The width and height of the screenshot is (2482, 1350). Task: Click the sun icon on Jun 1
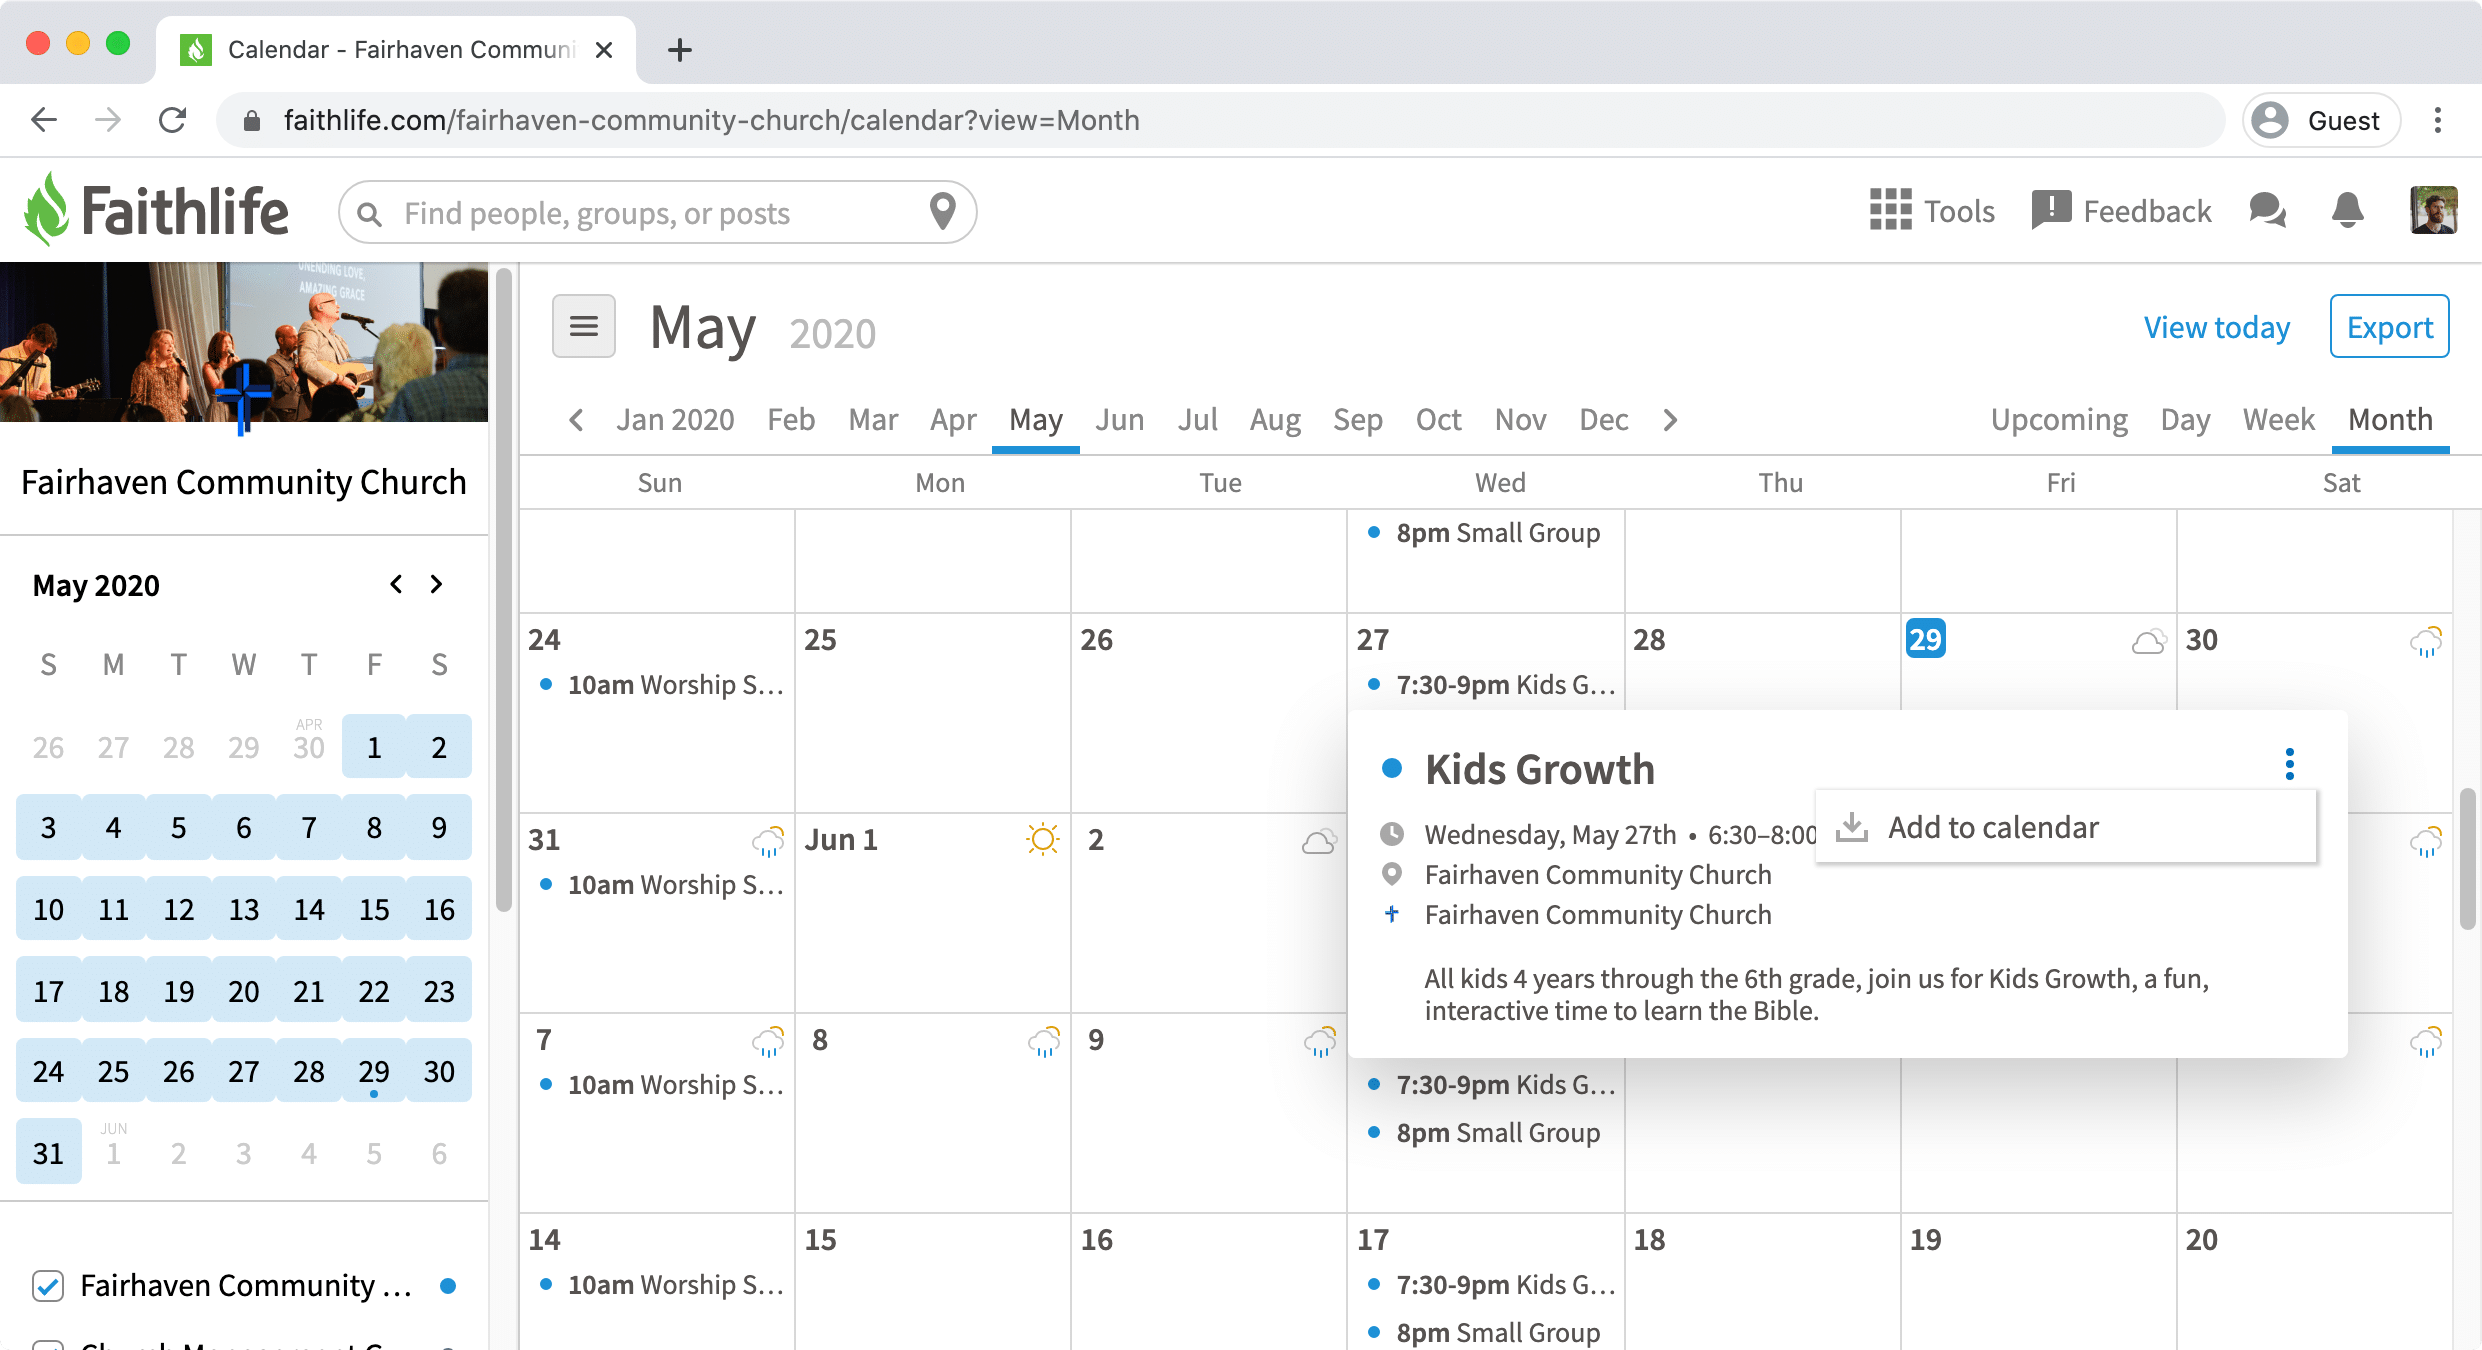1043,839
